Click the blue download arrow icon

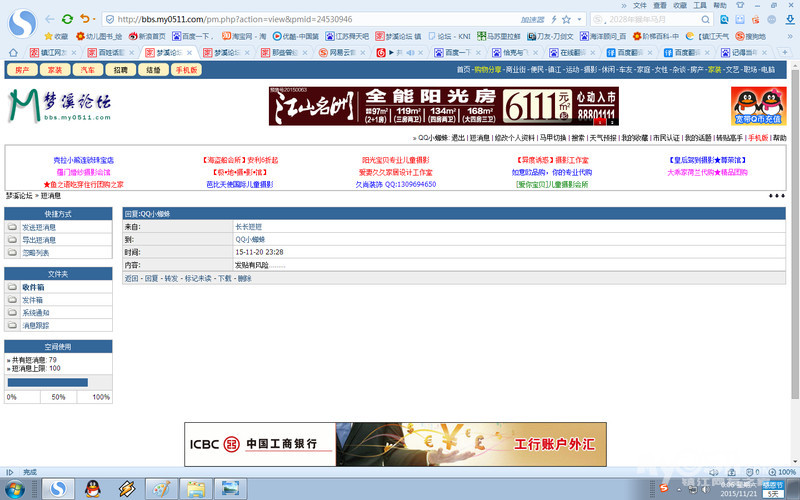pyautogui.click(x=790, y=19)
